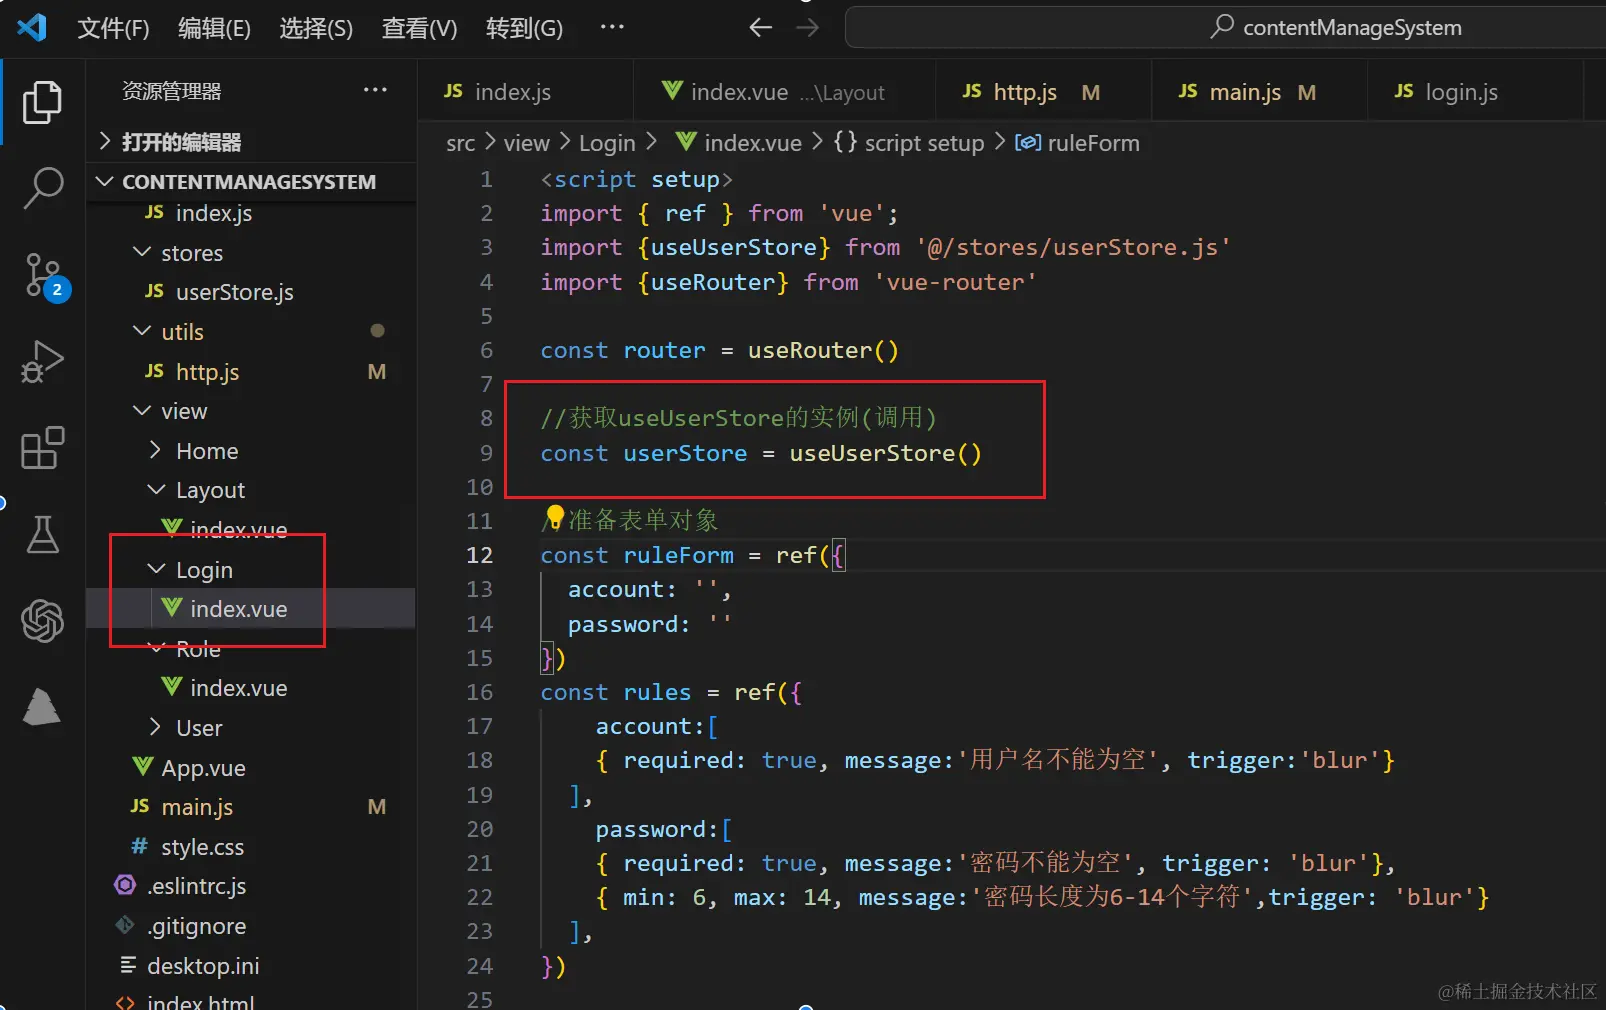Switch to the login.js editor tab
The width and height of the screenshot is (1606, 1010).
click(1460, 93)
